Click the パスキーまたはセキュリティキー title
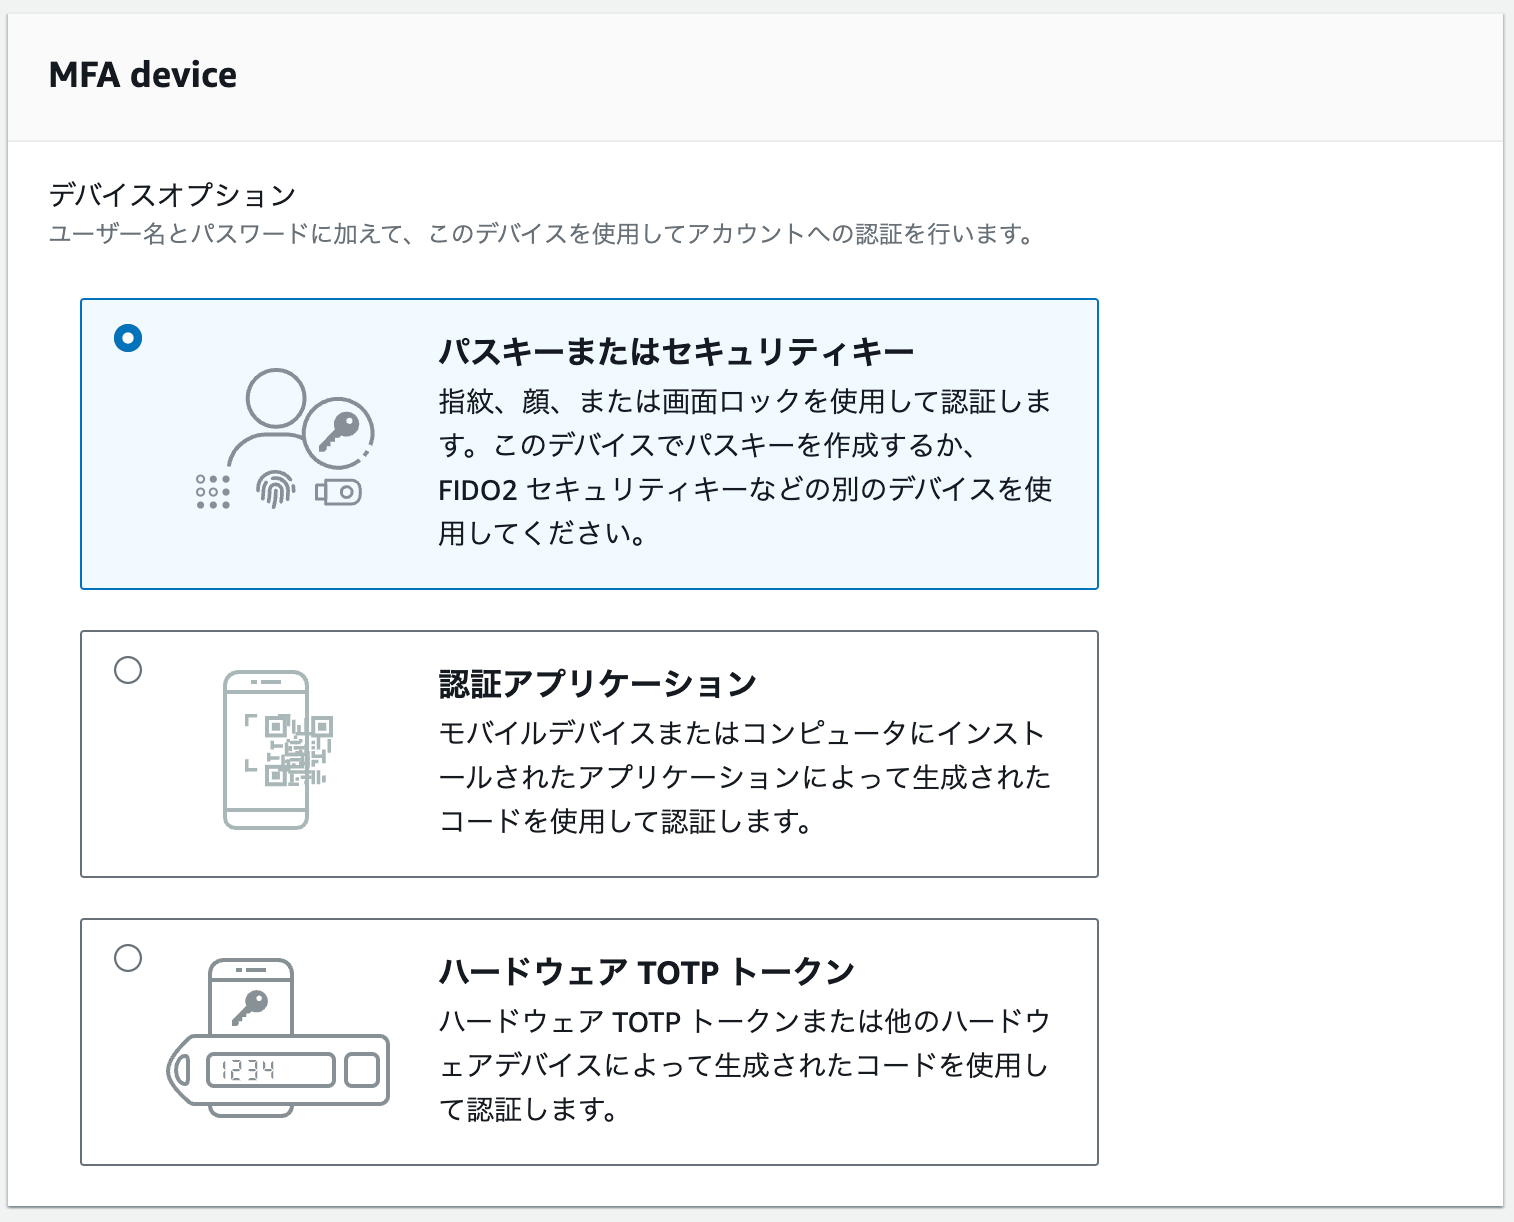The width and height of the screenshot is (1514, 1222). (676, 351)
